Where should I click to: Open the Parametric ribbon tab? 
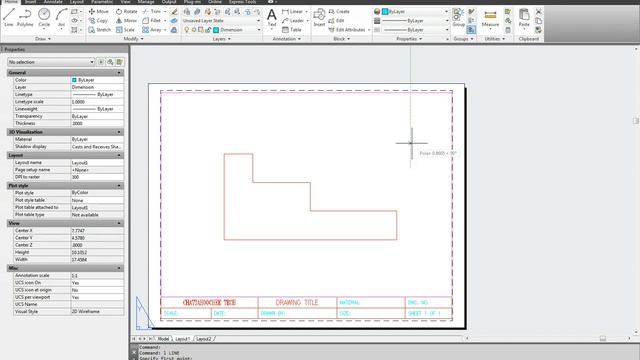pyautogui.click(x=102, y=2)
